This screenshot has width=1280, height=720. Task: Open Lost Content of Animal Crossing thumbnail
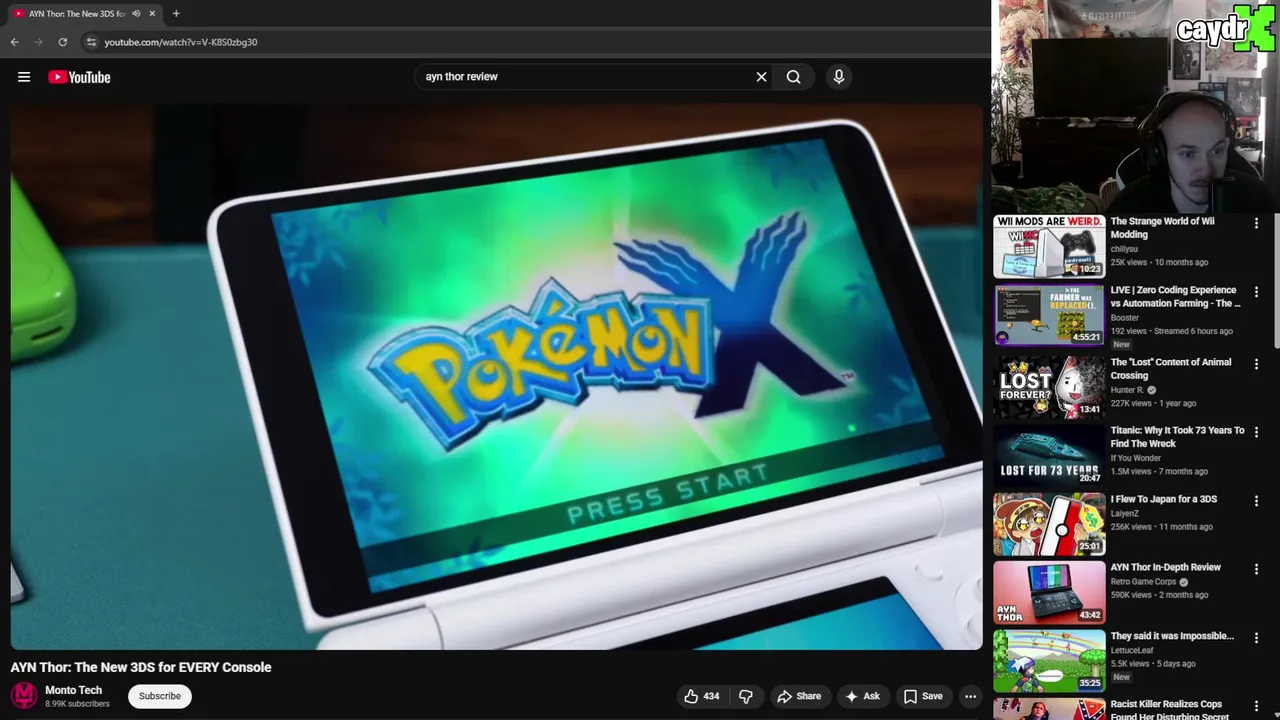[x=1049, y=387]
